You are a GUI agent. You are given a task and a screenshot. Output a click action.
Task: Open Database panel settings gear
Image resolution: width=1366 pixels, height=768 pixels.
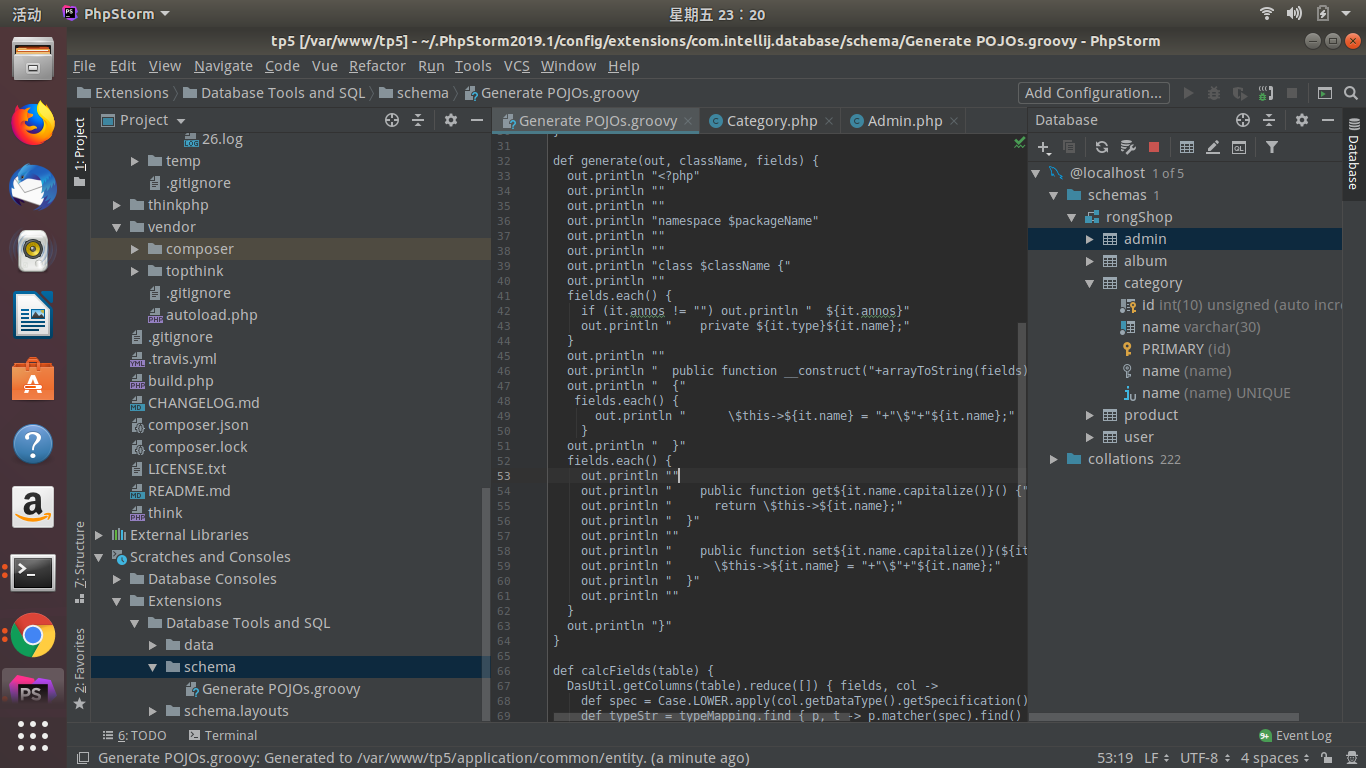click(1301, 120)
